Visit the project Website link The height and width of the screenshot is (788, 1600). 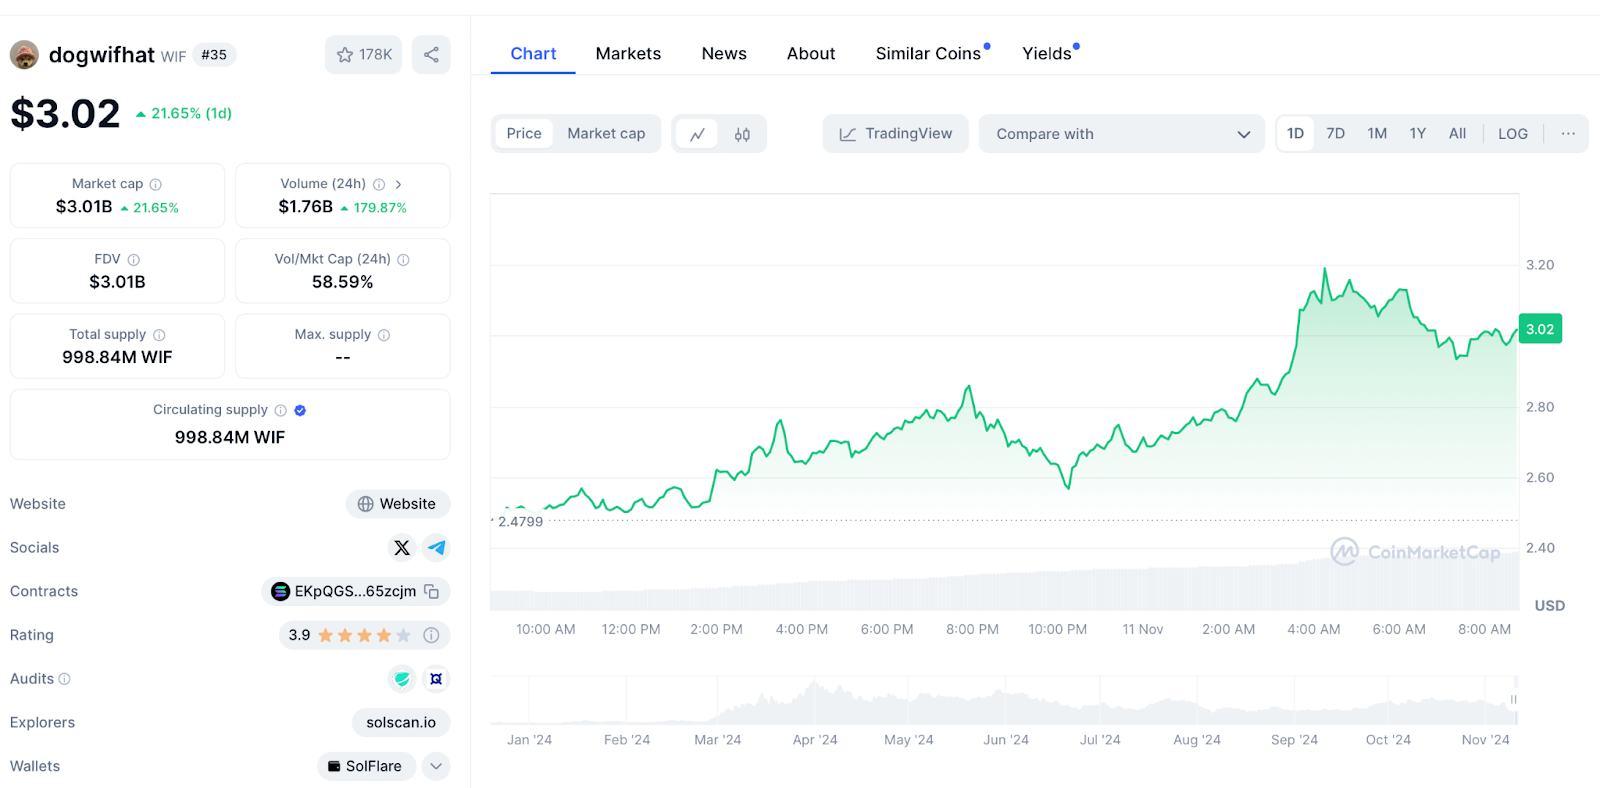pyautogui.click(x=398, y=504)
